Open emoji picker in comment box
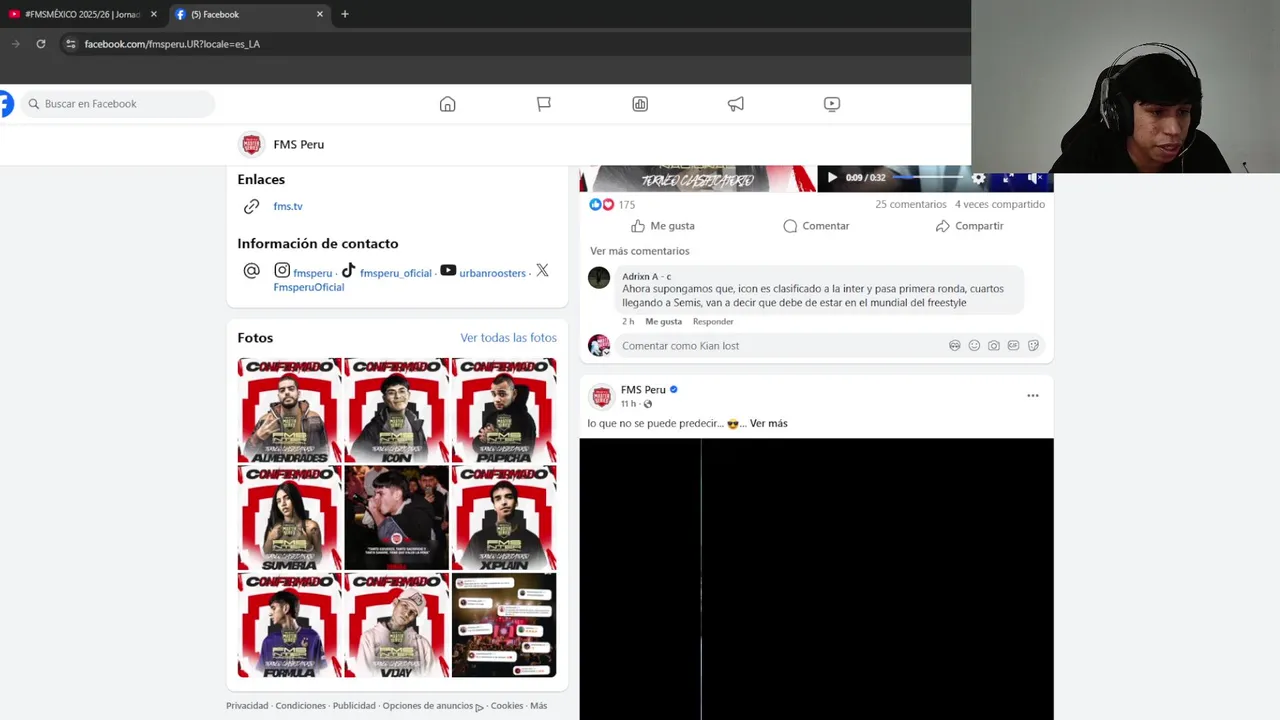This screenshot has width=1280, height=720. pyautogui.click(x=974, y=346)
